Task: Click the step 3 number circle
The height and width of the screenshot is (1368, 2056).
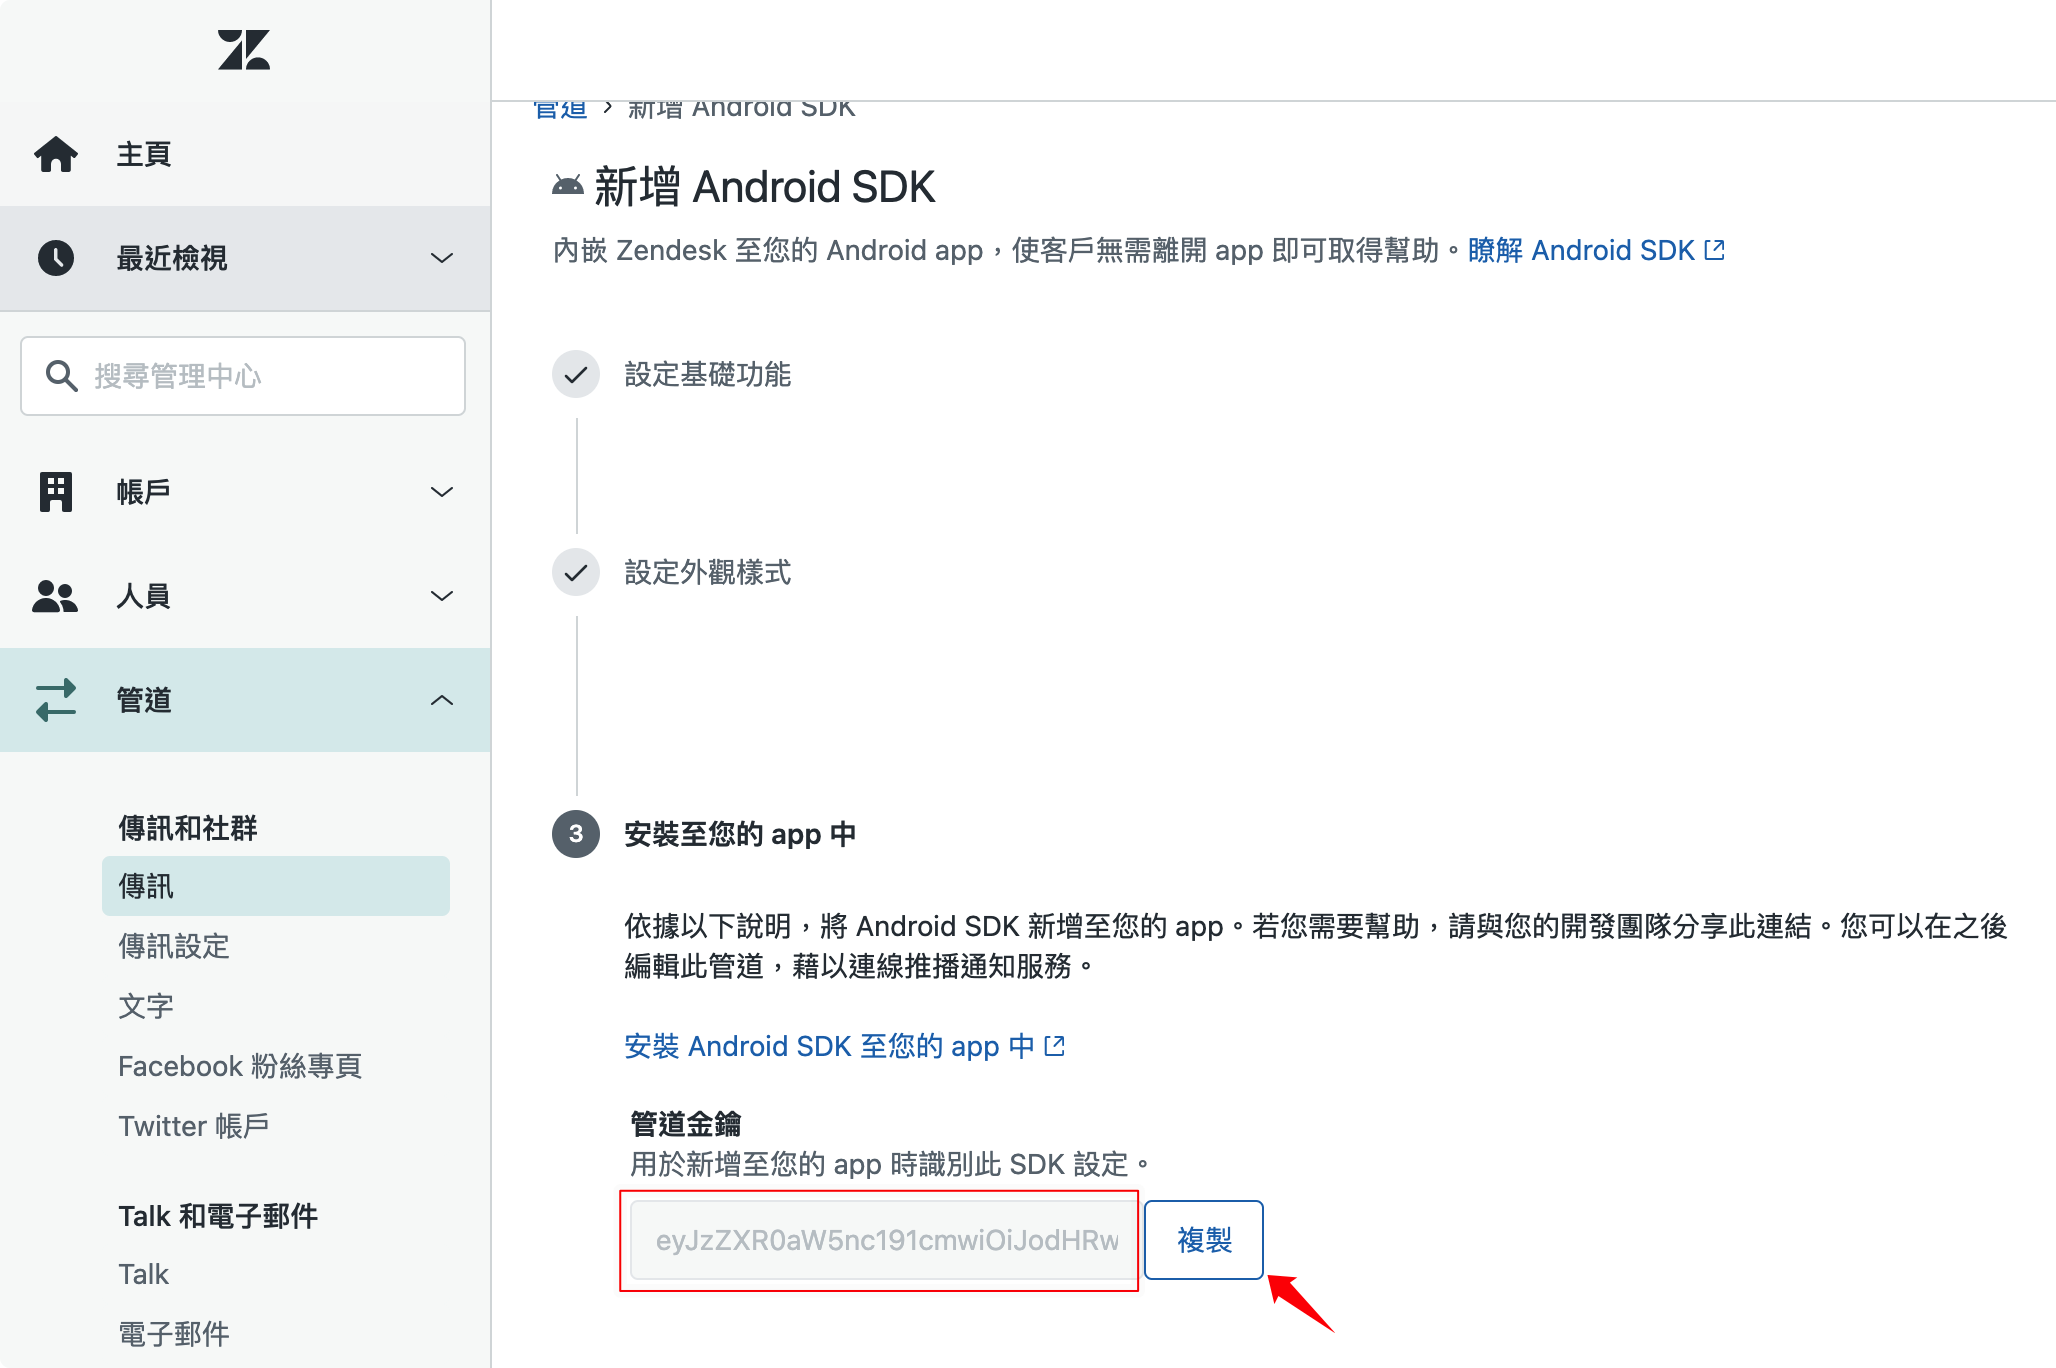Action: pyautogui.click(x=576, y=834)
